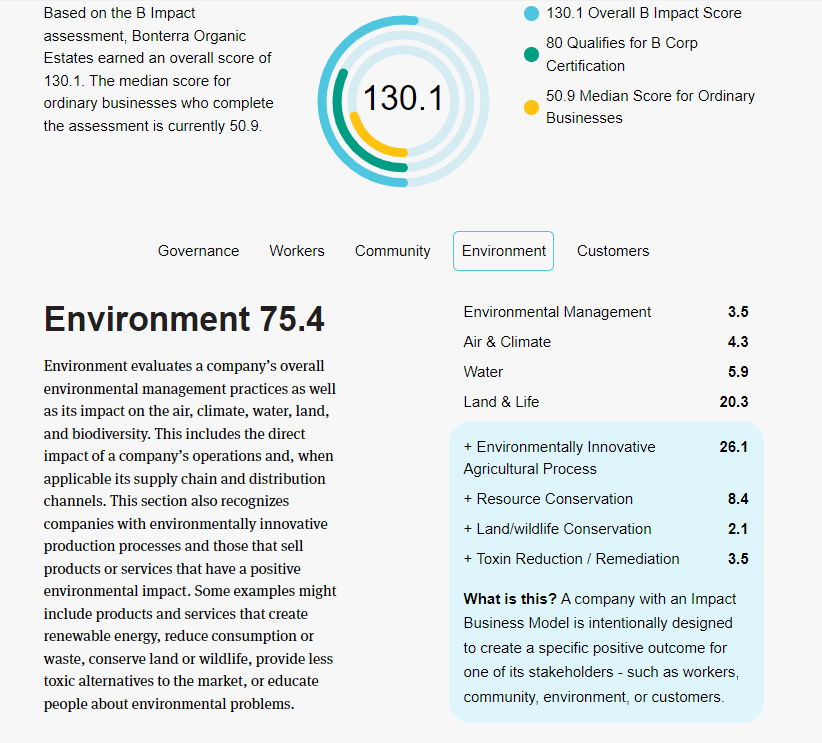Click the yellow Median Score legend dot
The height and width of the screenshot is (743, 822).
(532, 107)
